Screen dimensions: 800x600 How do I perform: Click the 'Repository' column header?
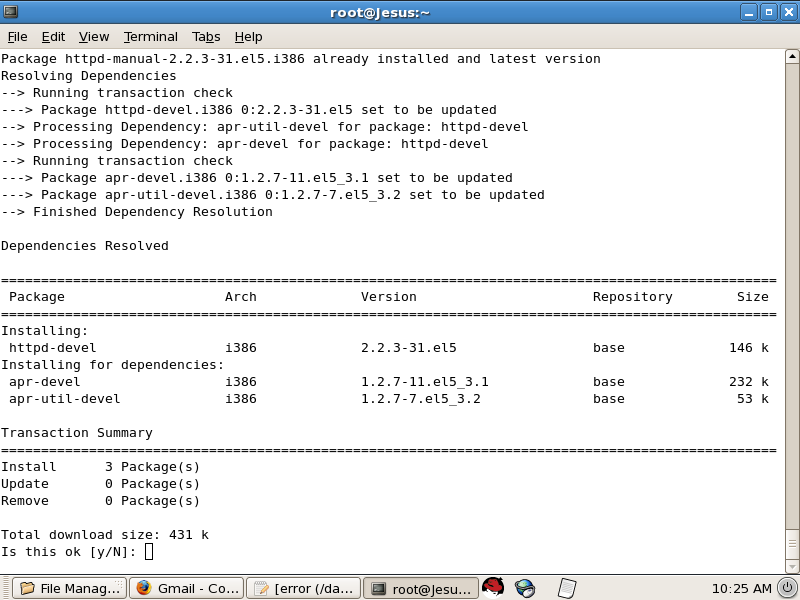pyautogui.click(x=633, y=297)
